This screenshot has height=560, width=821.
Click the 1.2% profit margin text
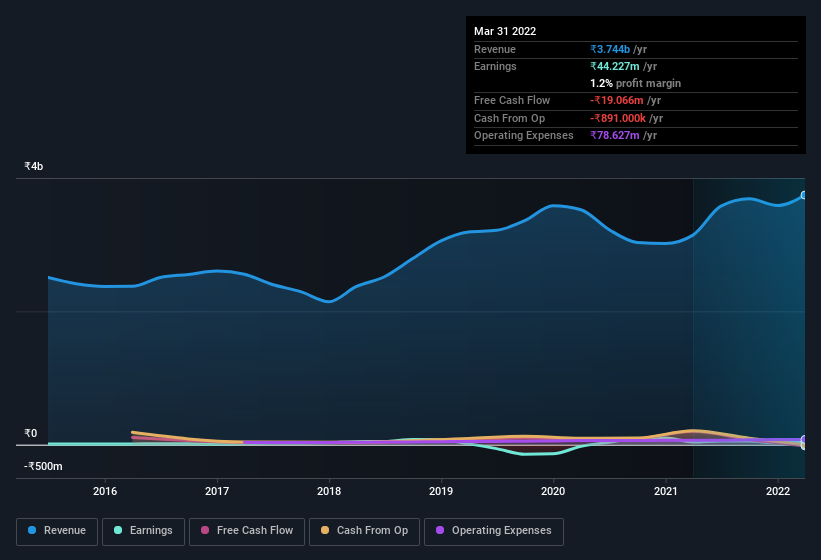click(636, 83)
